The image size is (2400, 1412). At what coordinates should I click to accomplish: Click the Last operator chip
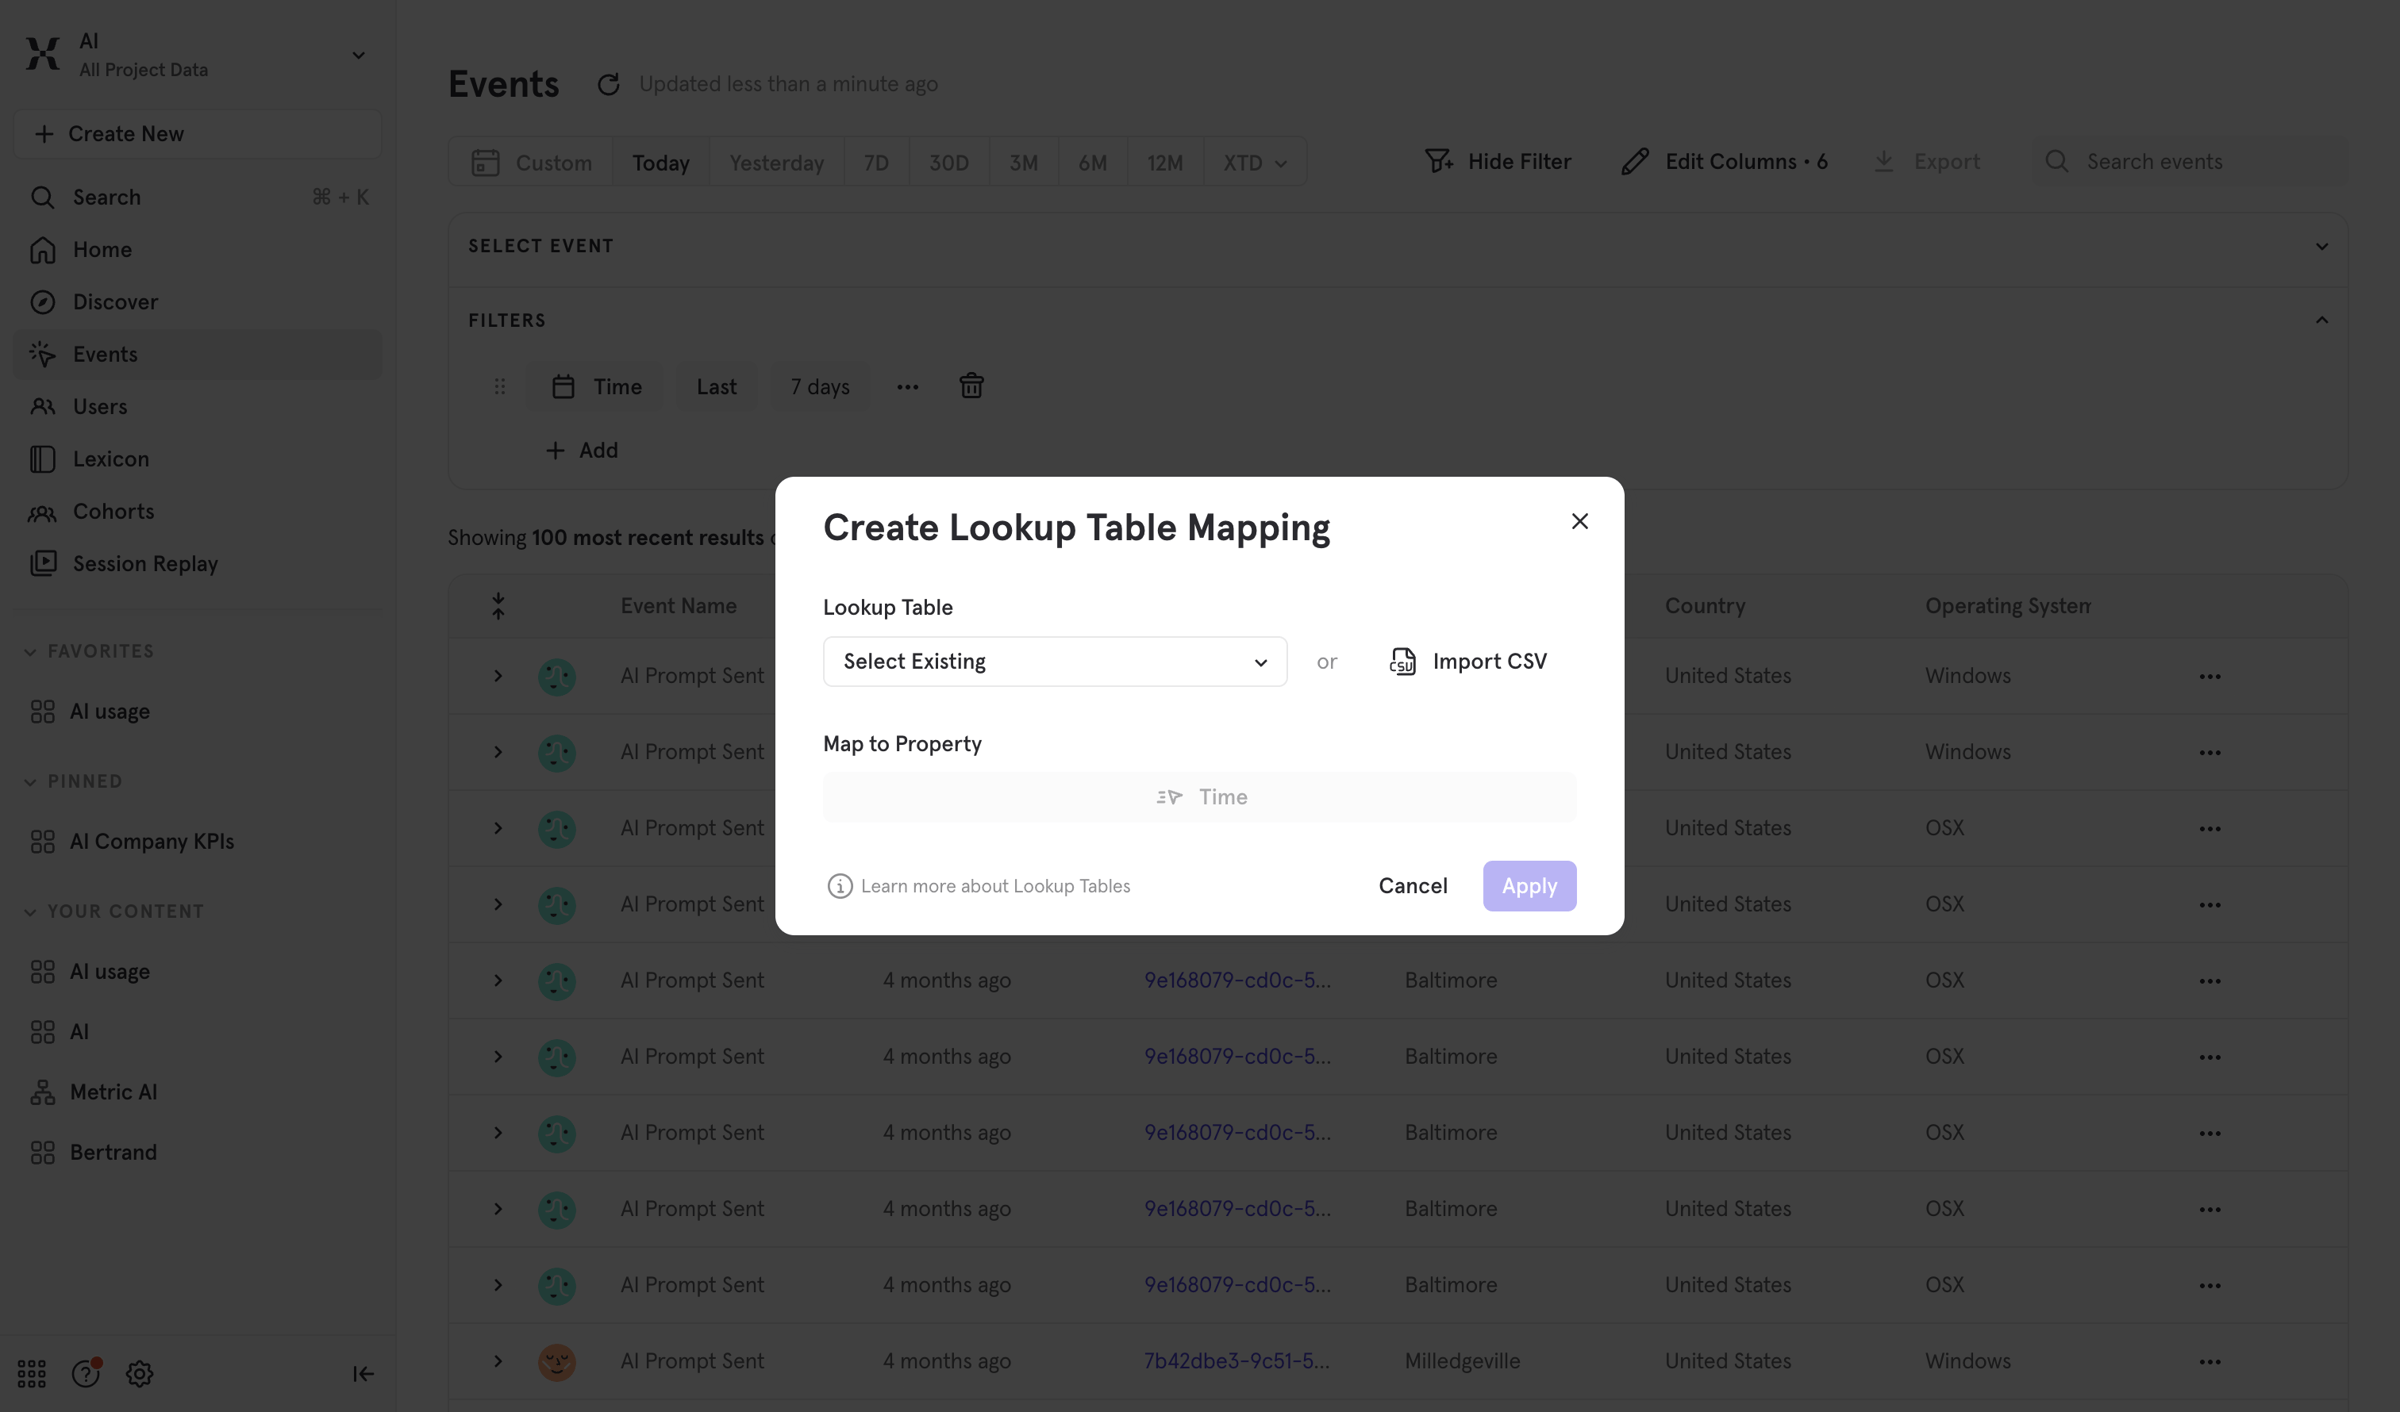(716, 386)
